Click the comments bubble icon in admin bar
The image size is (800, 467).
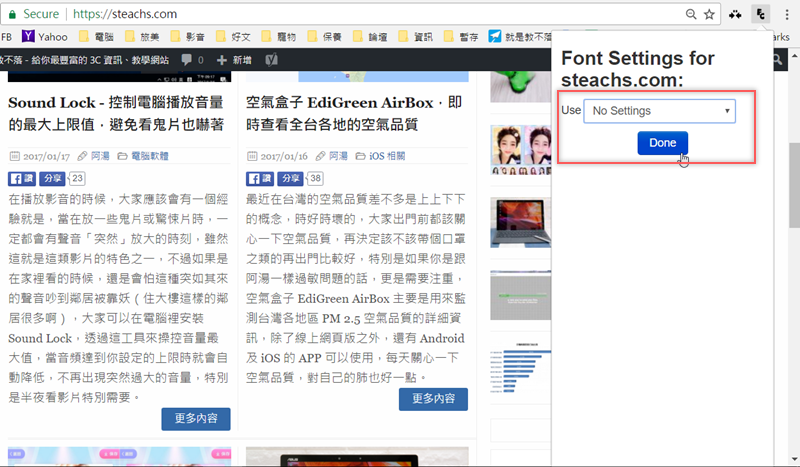(x=187, y=60)
